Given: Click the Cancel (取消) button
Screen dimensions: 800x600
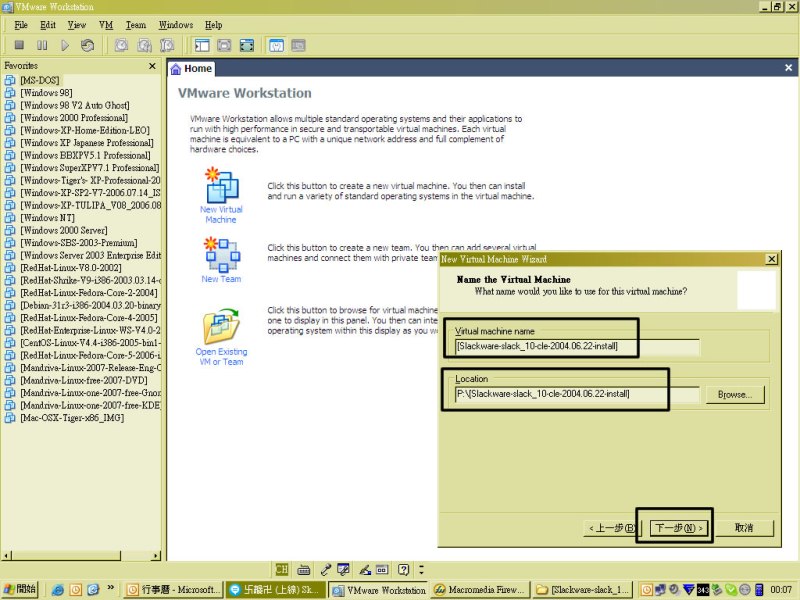Looking at the screenshot, I should [744, 528].
